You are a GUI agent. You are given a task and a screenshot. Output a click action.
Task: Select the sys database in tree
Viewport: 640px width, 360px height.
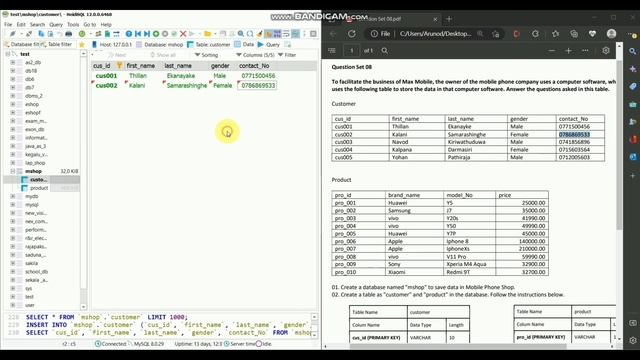click(x=29, y=288)
